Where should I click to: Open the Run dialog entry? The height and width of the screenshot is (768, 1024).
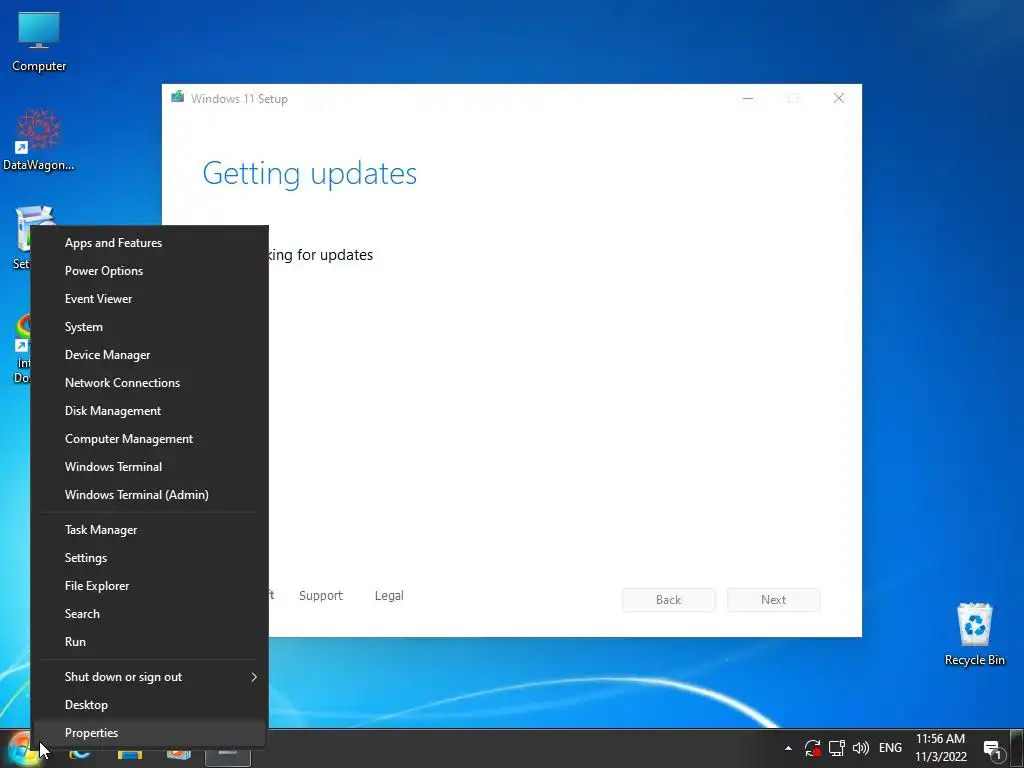coord(150,643)
